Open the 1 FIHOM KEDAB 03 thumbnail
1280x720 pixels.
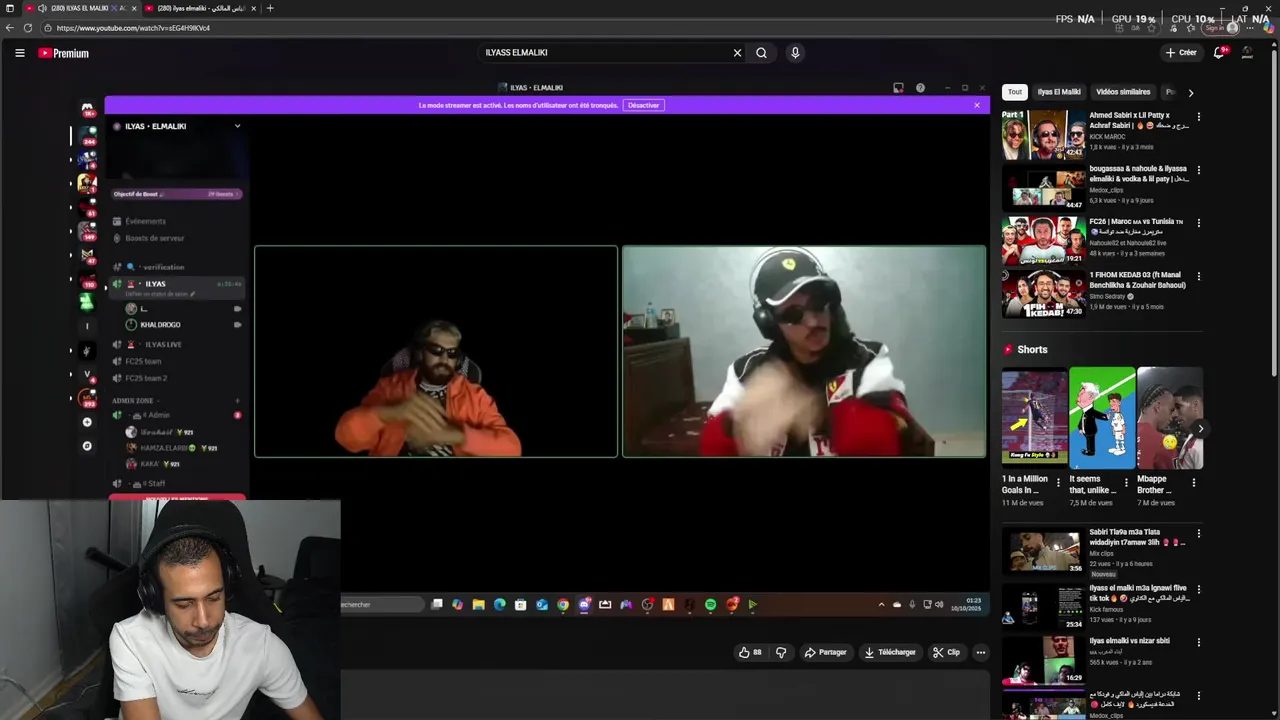(1043, 294)
